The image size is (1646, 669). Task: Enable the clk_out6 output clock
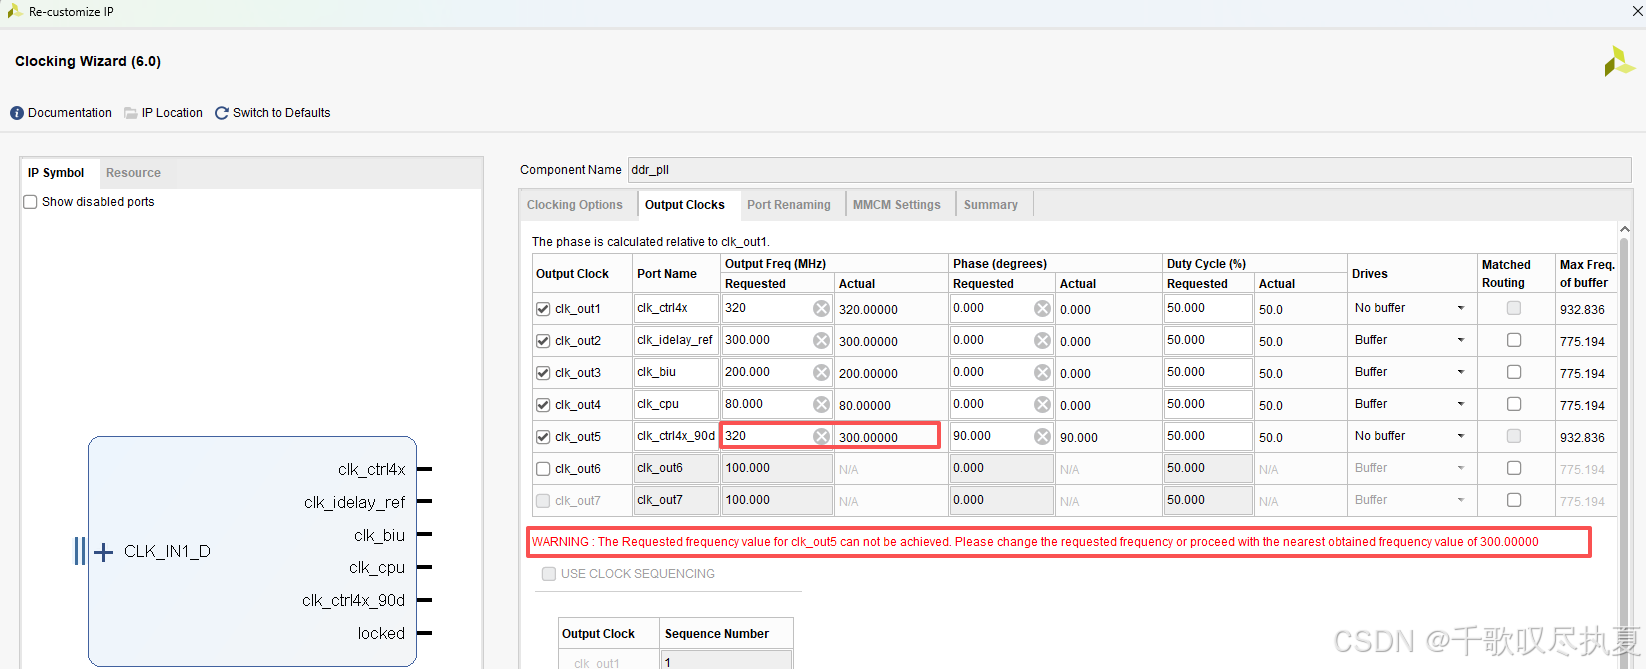[x=543, y=469]
